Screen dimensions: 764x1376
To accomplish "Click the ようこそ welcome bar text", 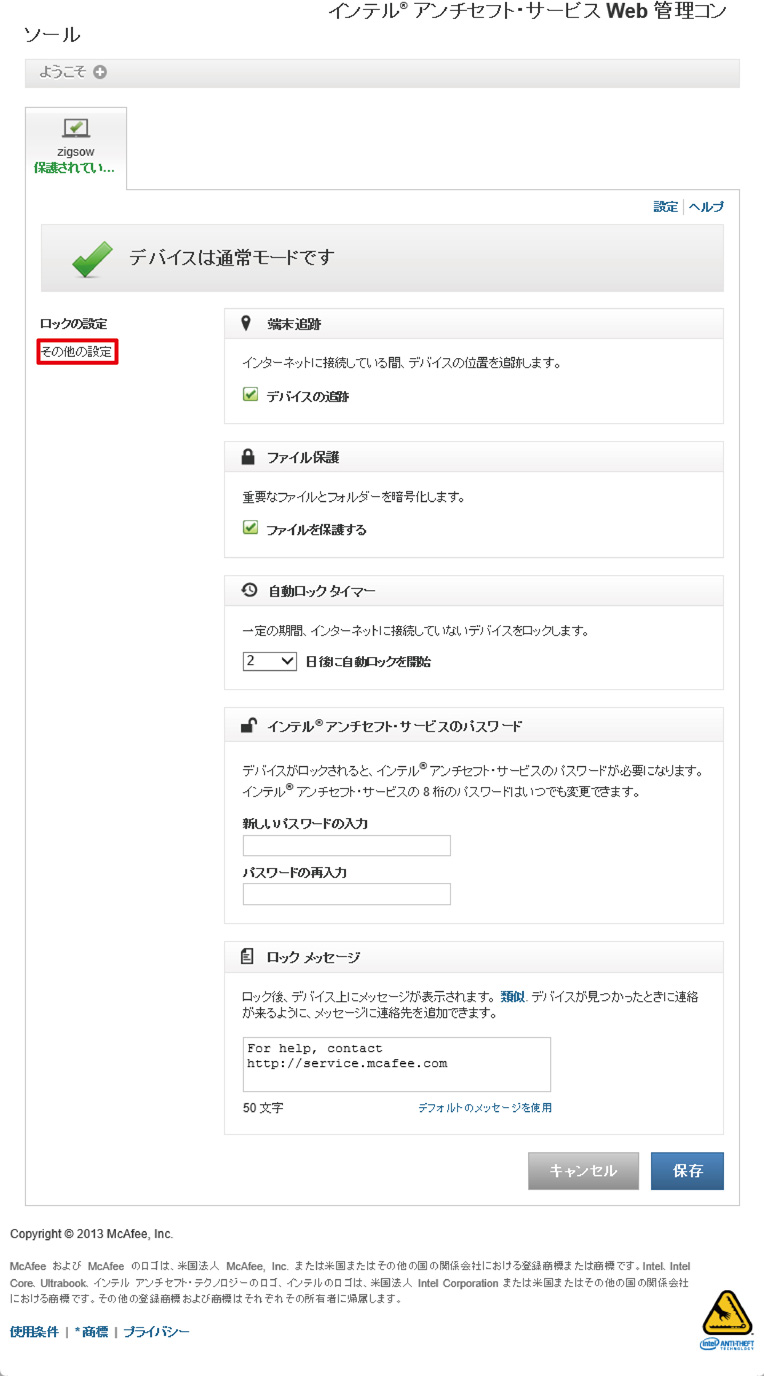I will 64,72.
